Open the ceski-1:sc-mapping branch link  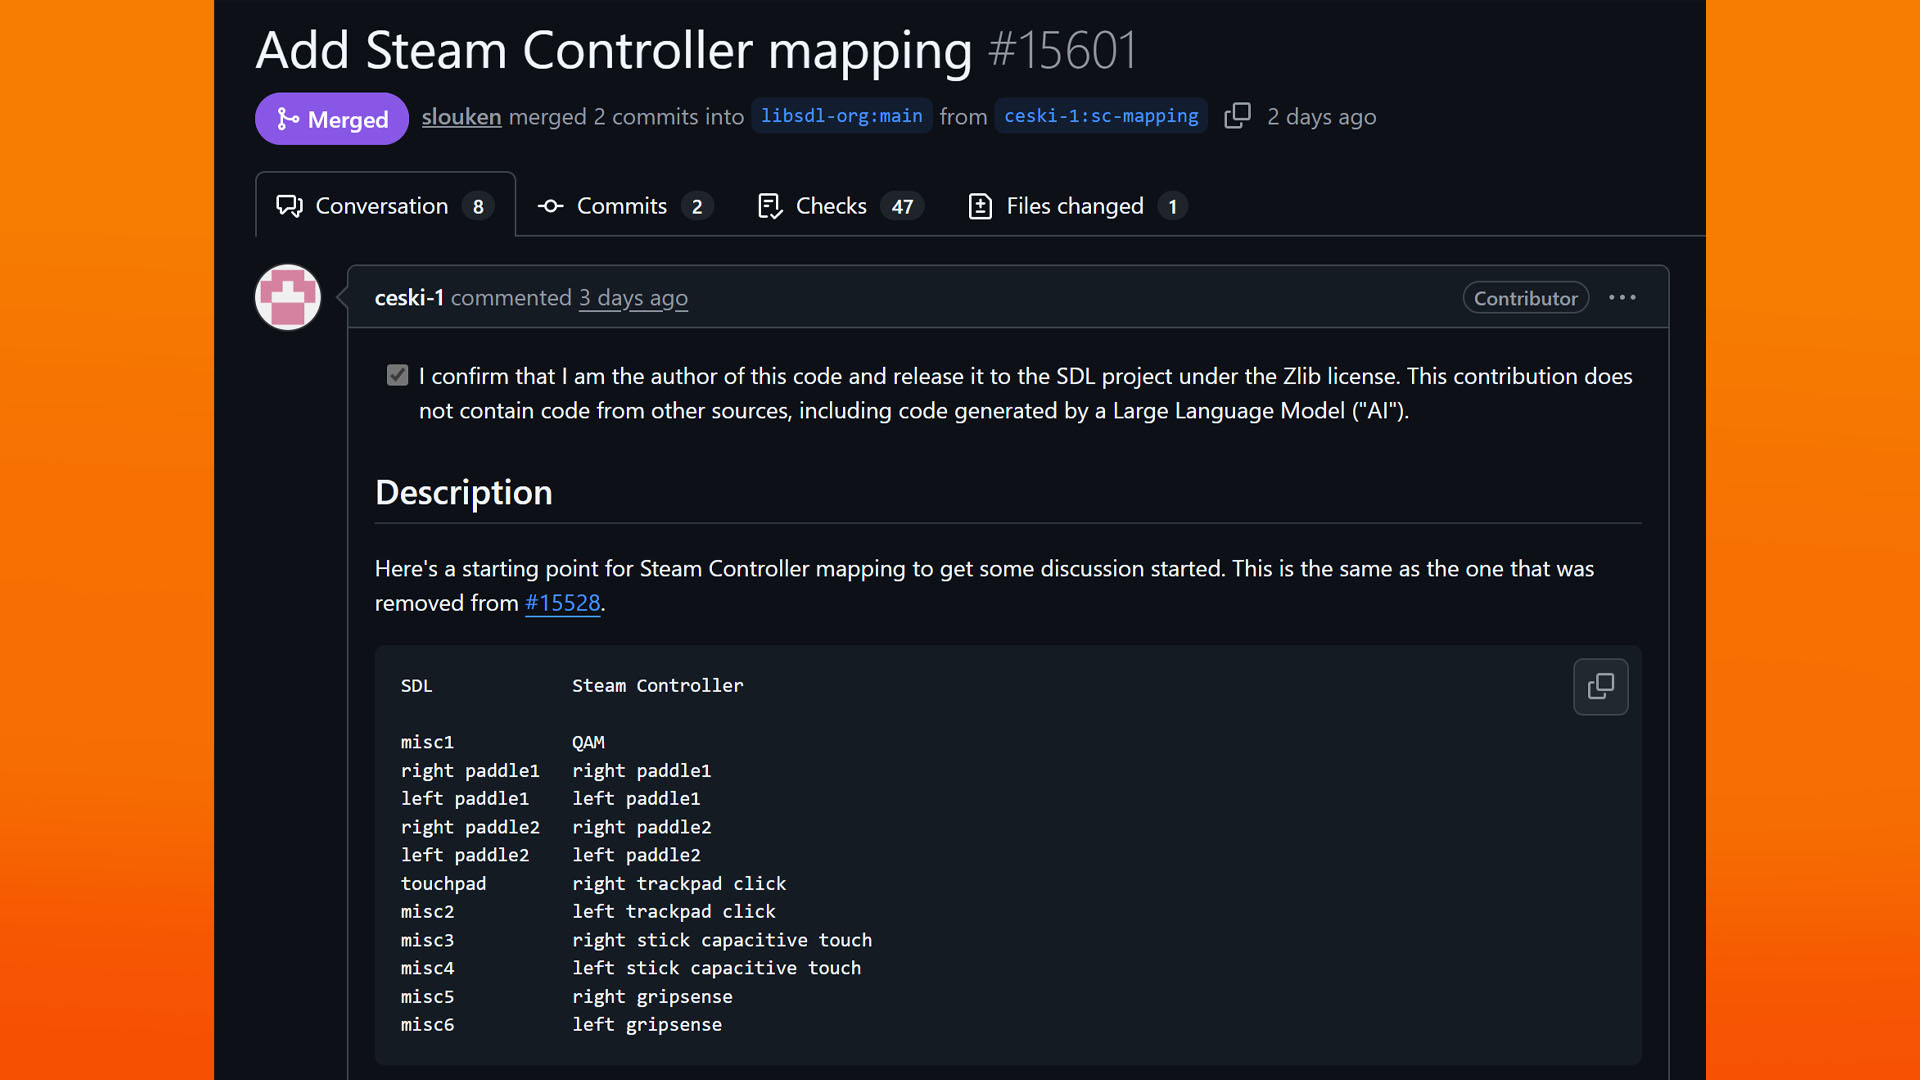tap(1101, 116)
